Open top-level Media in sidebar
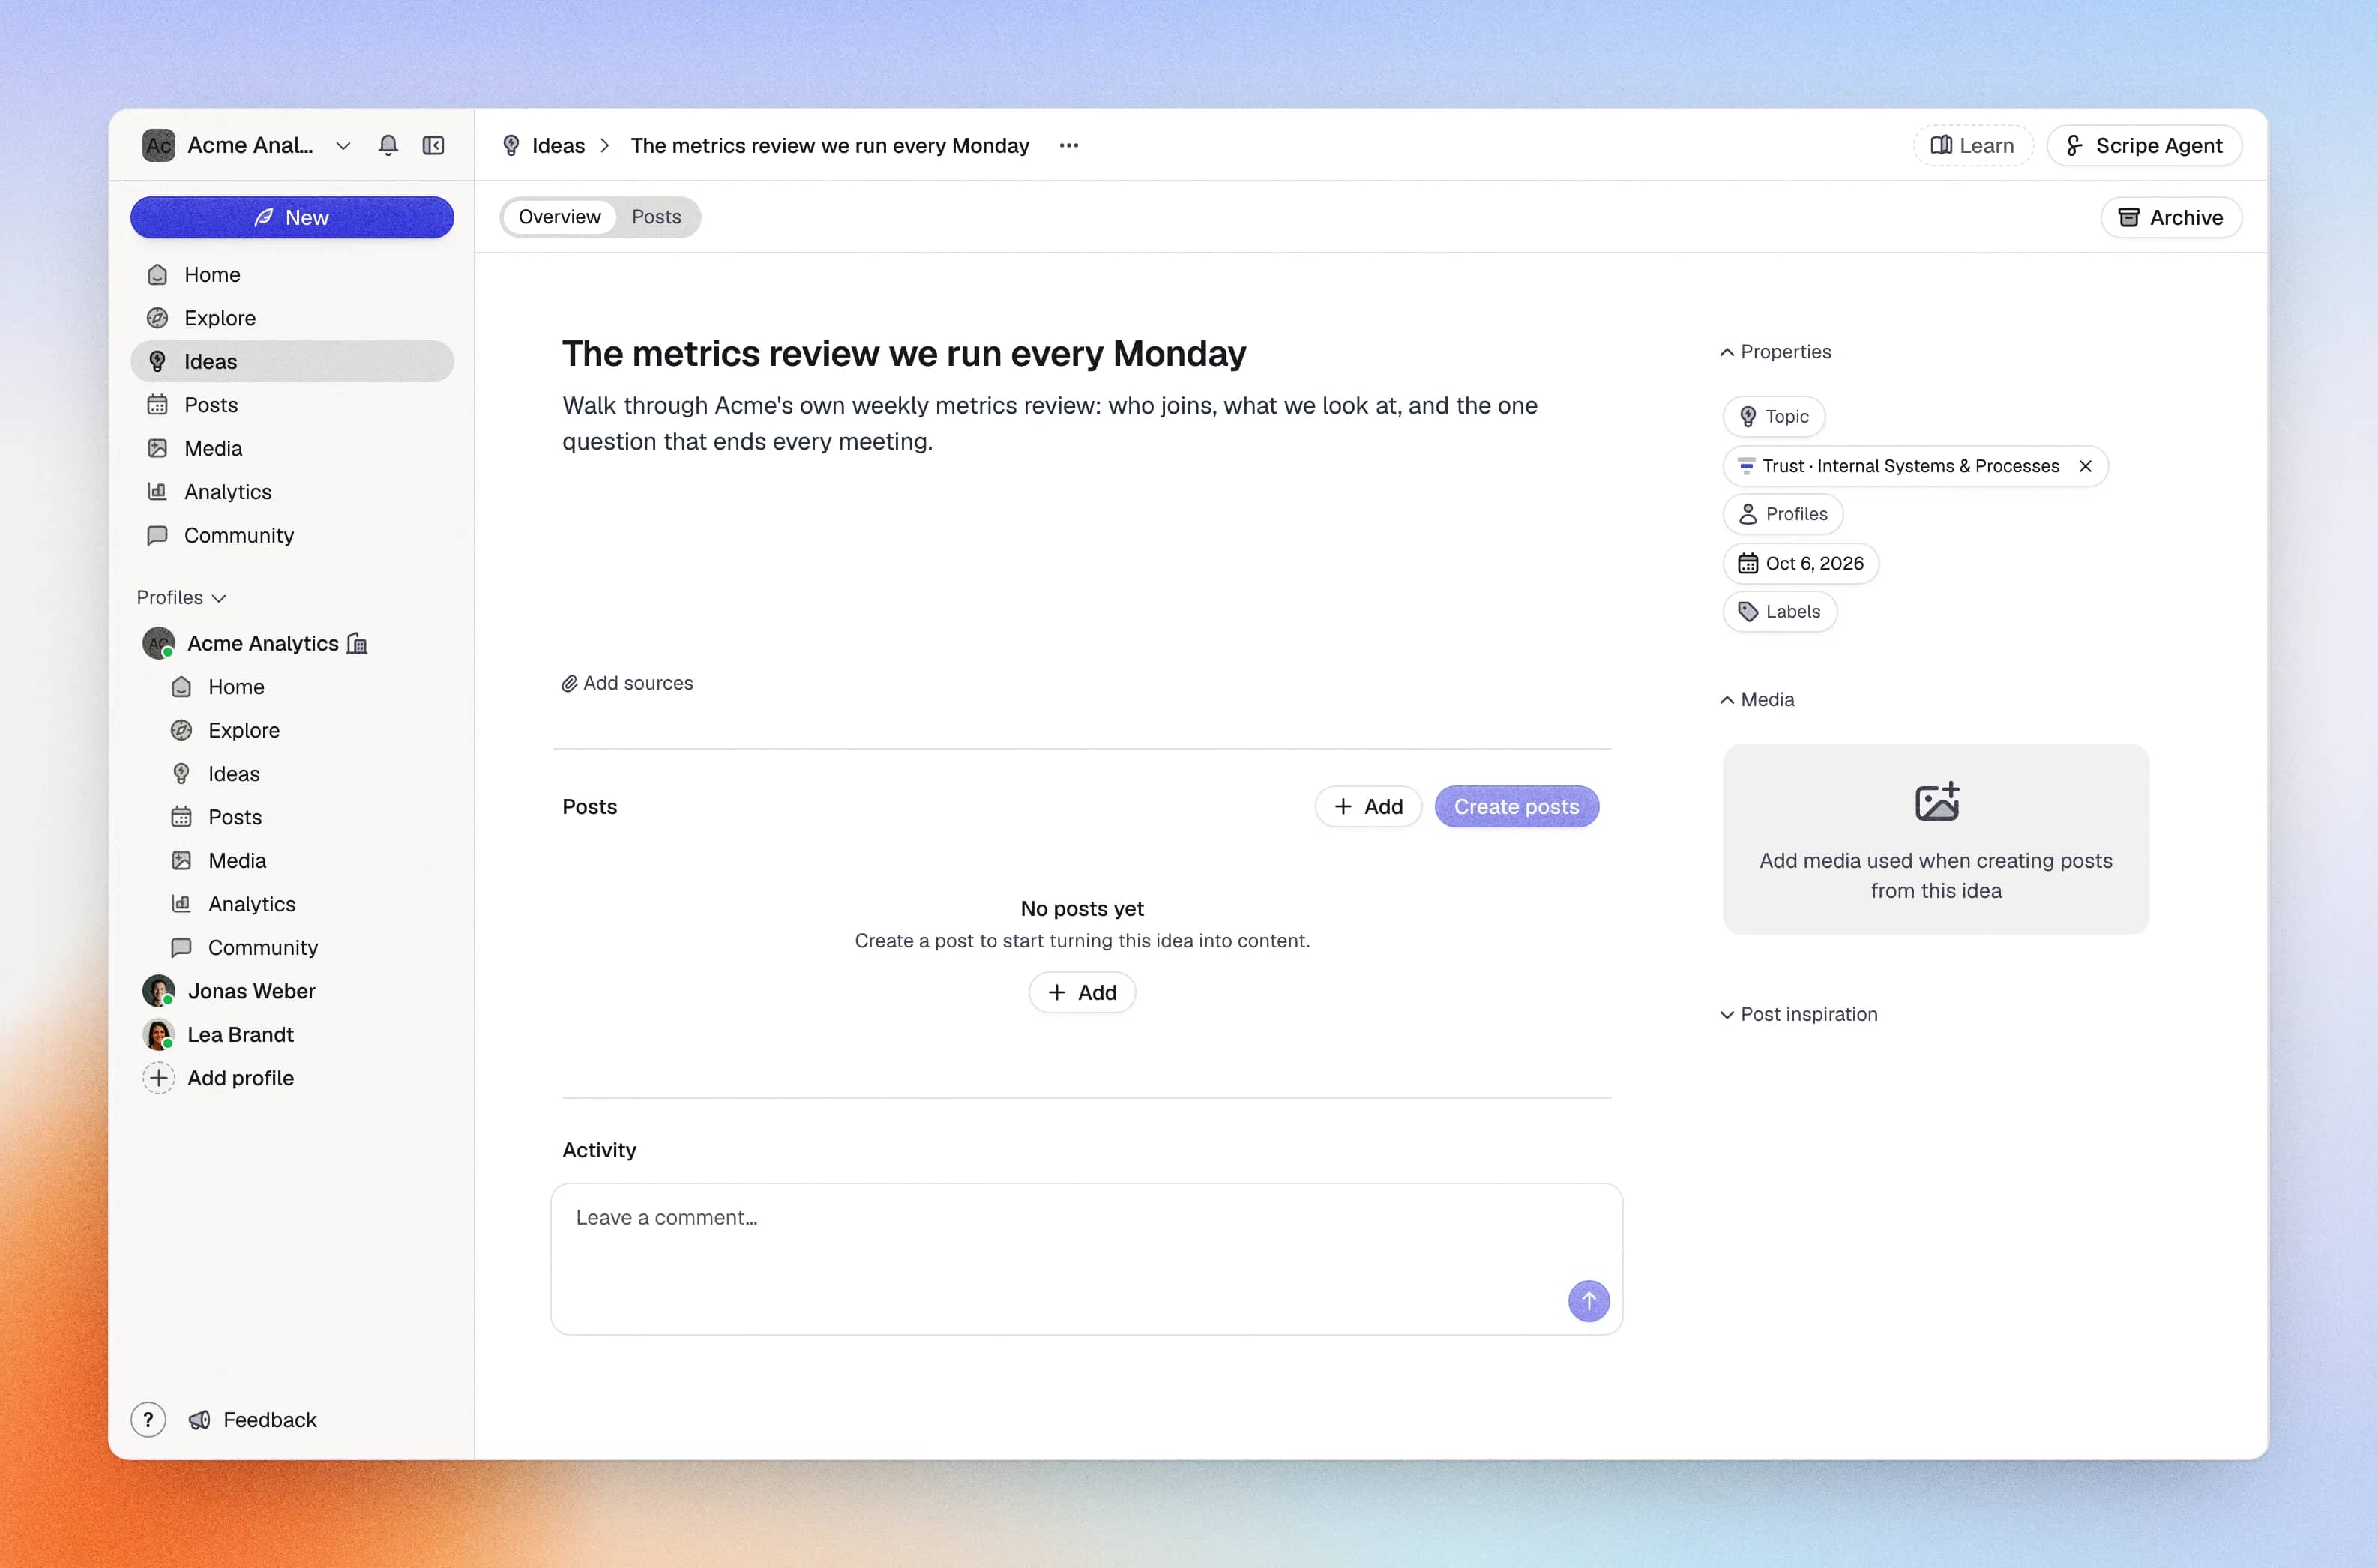 (x=292, y=448)
